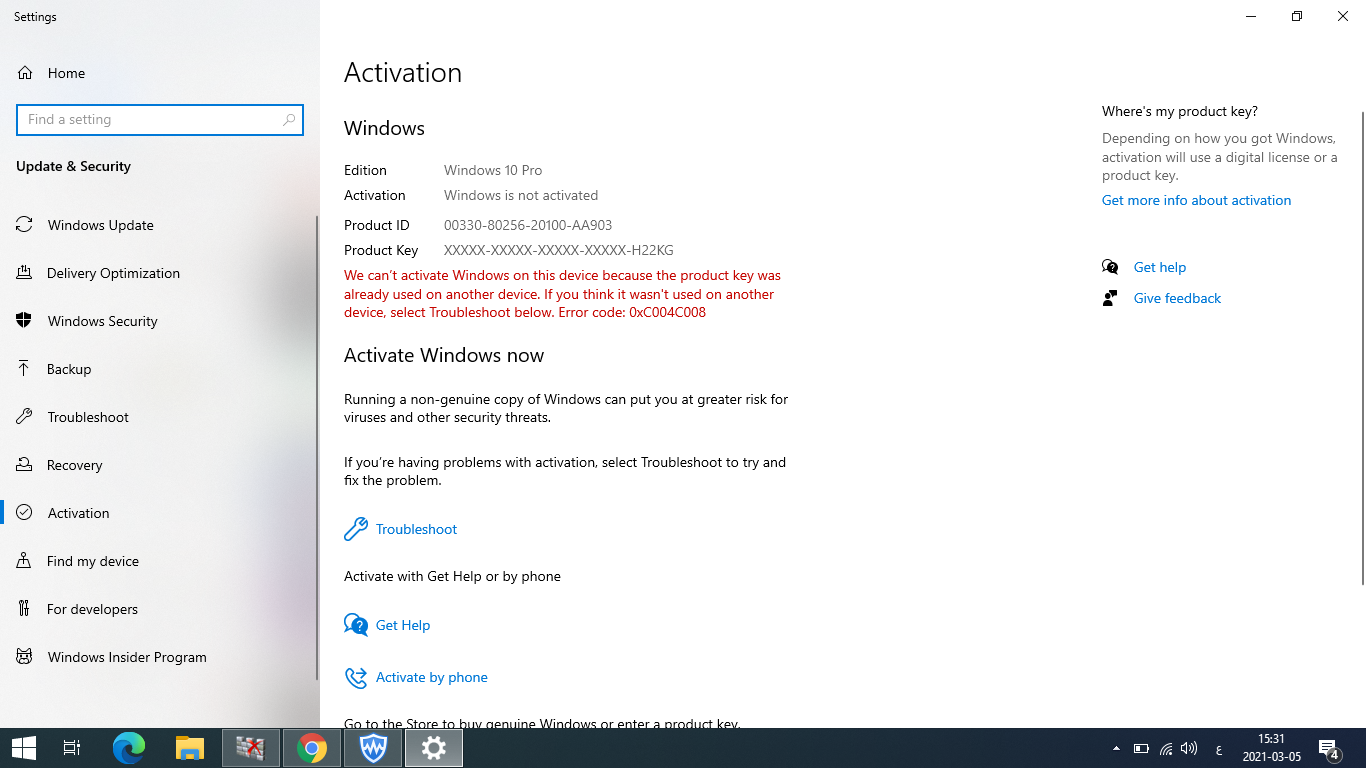Click 'Where's my product key?' heading
This screenshot has height=768, width=1366.
pos(1180,111)
